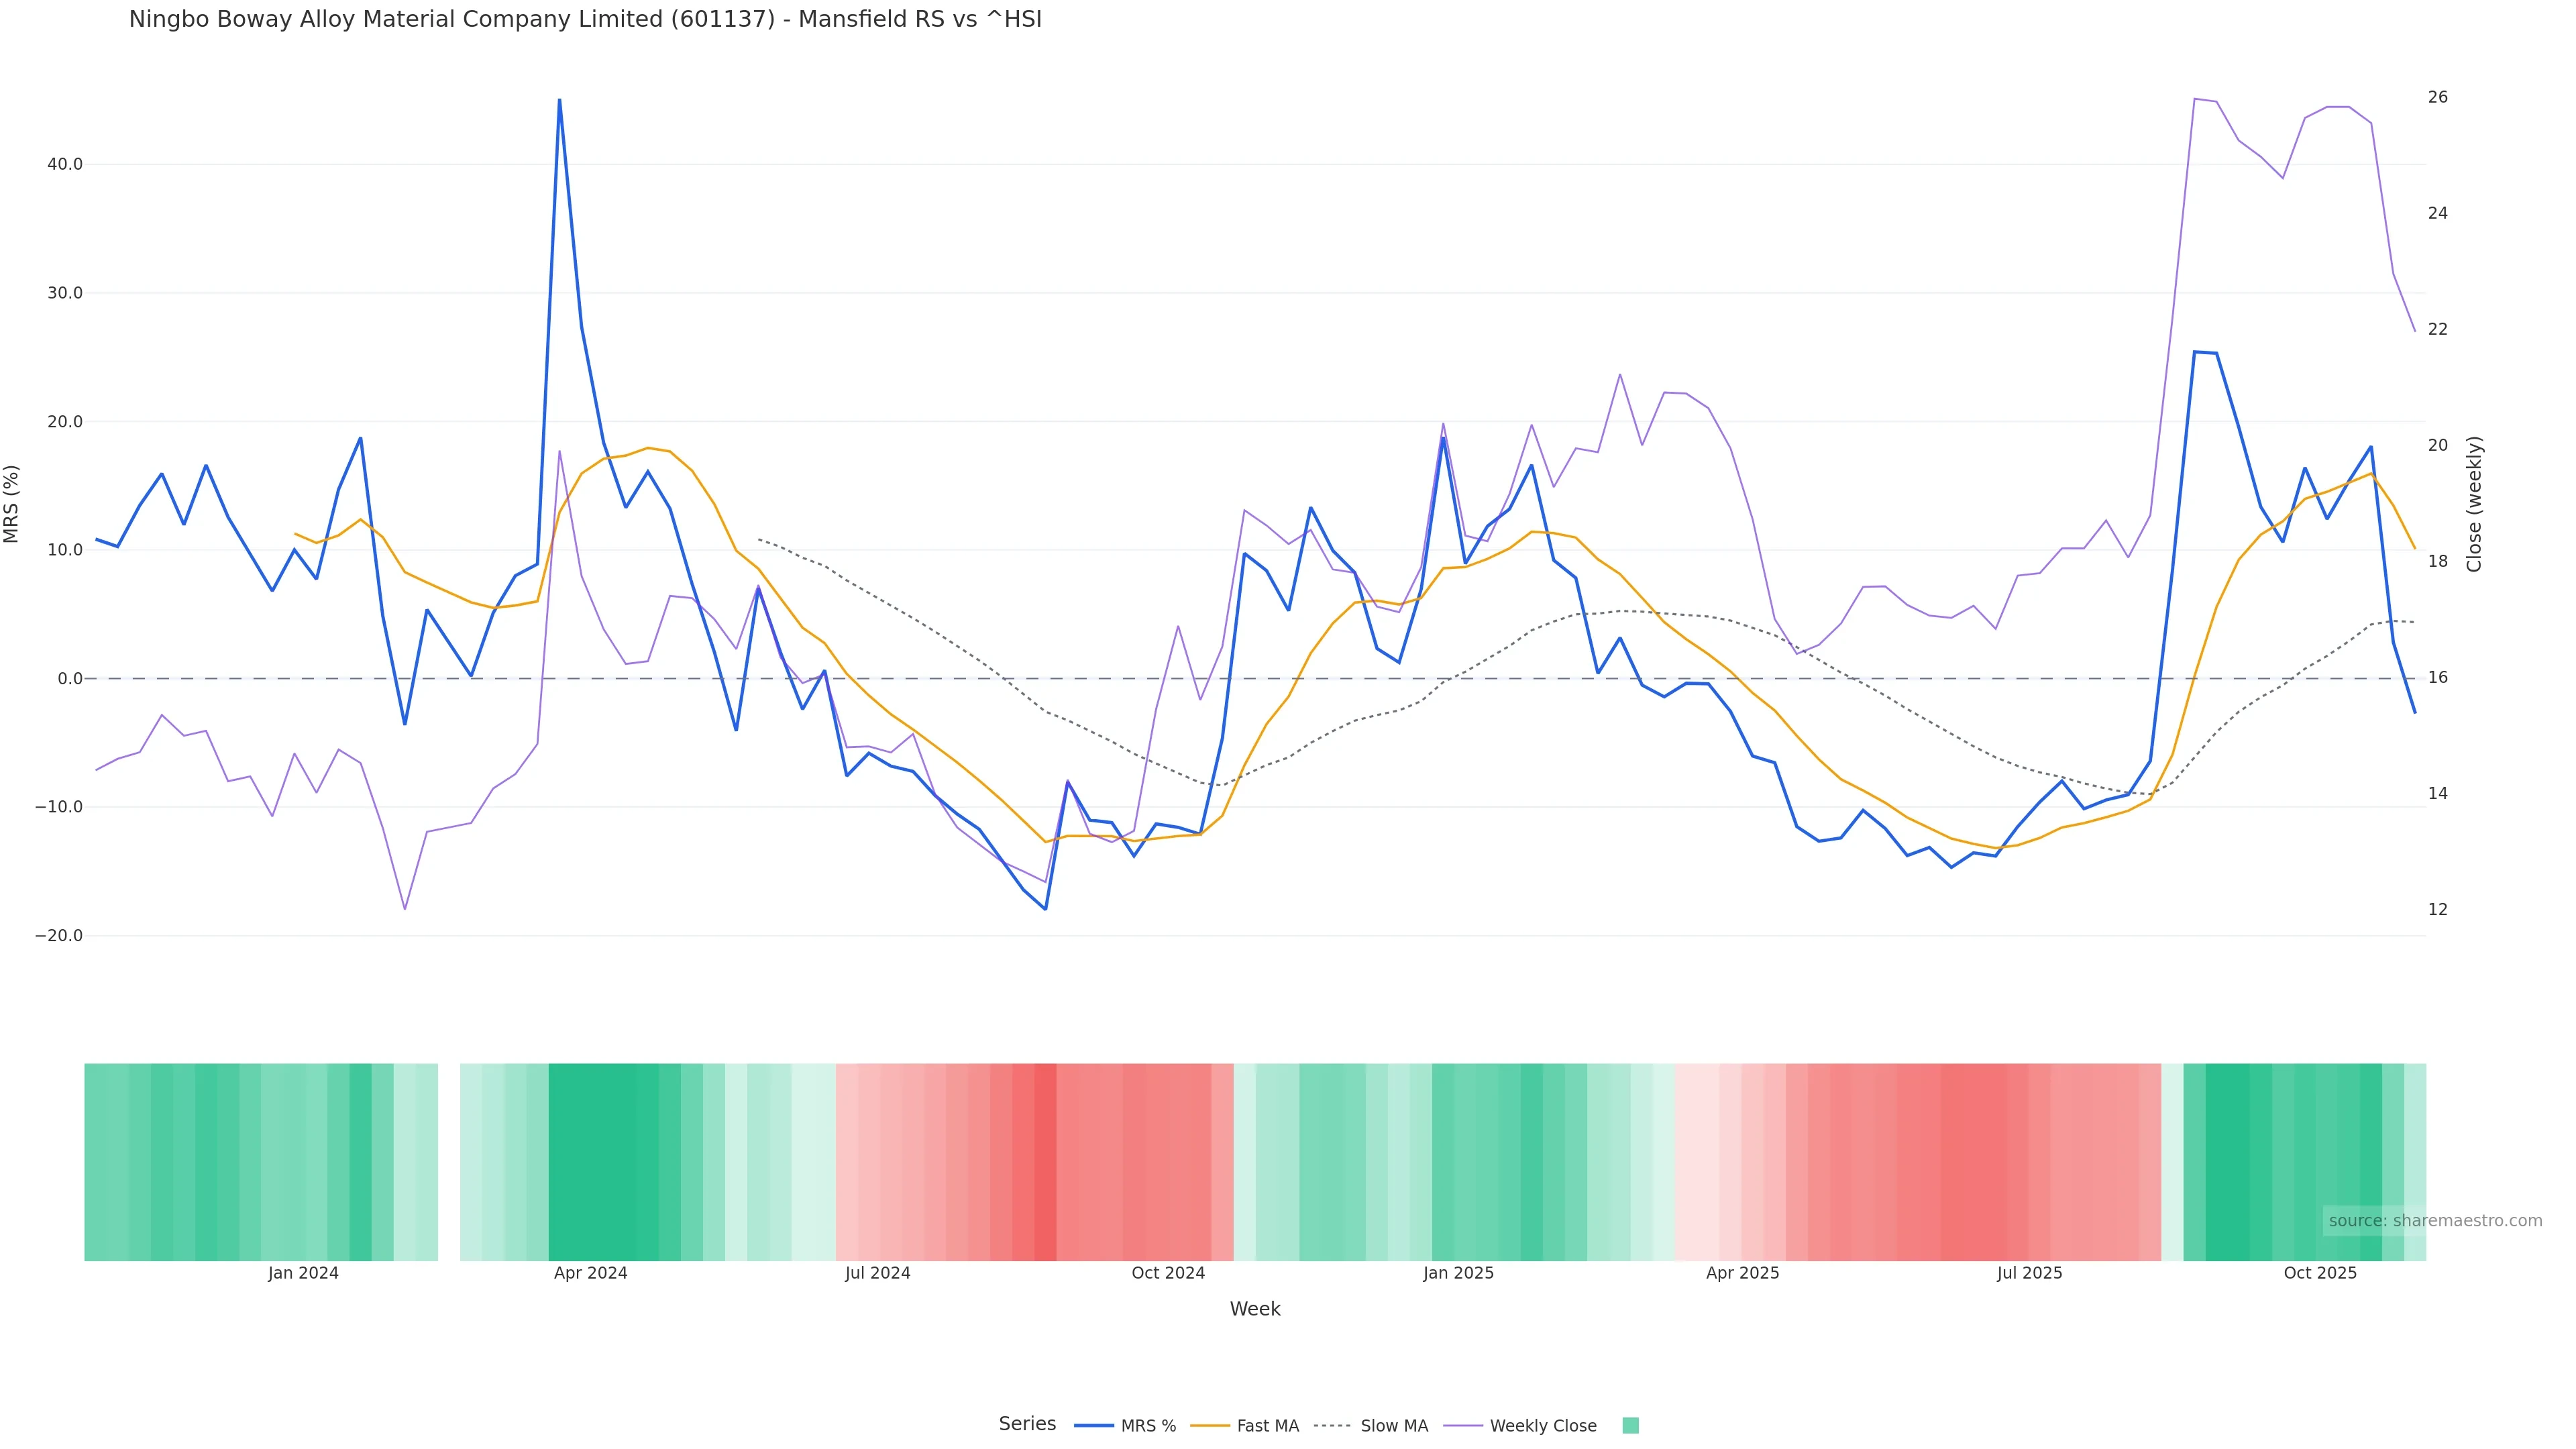
Task: Click the chart title text
Action: pyautogui.click(x=585, y=20)
